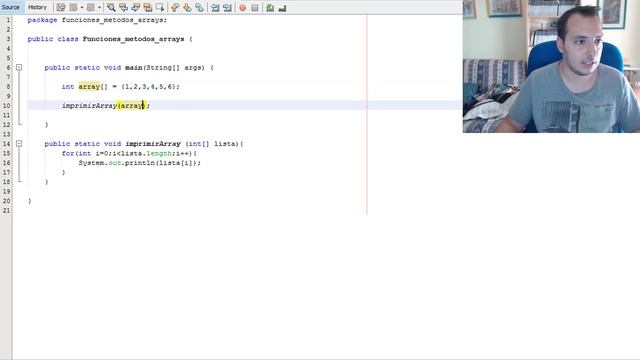Toggle Rectangular Selection icon
This screenshot has height=360, width=640.
click(160, 7)
